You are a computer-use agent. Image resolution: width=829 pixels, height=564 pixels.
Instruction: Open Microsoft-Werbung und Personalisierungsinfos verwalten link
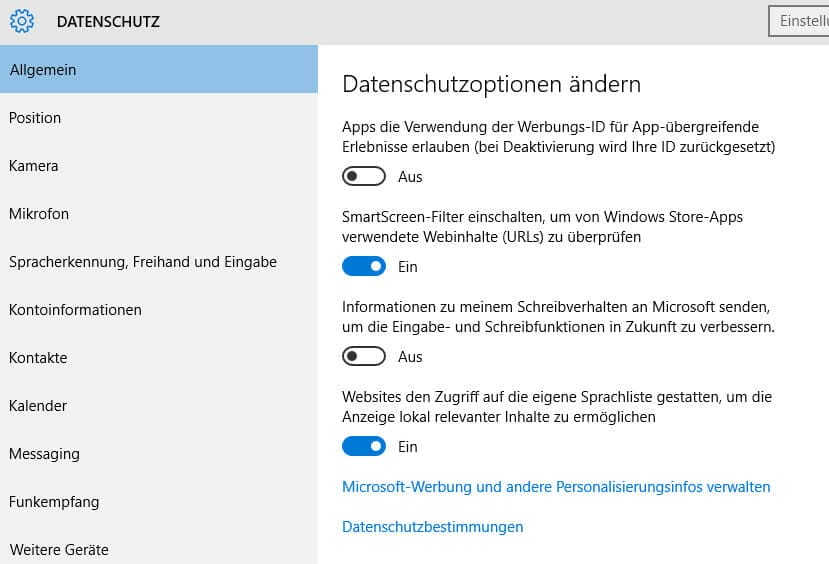556,487
